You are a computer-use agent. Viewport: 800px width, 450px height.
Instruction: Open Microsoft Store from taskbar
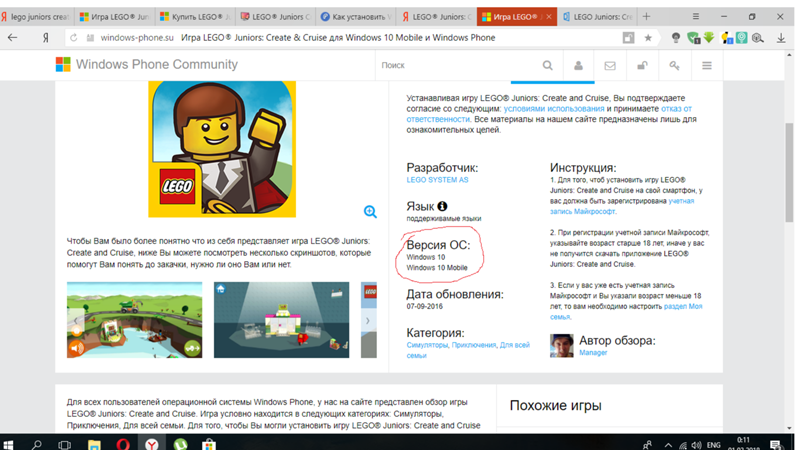[209, 444]
